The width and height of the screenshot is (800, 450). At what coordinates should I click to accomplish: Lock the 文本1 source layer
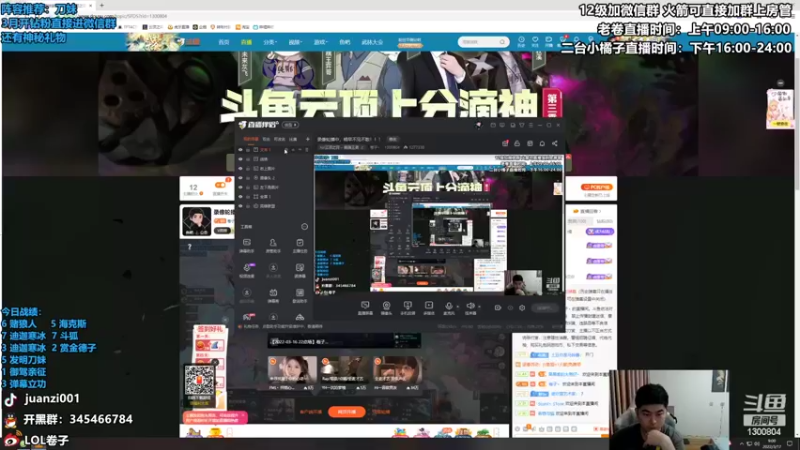tap(248, 150)
